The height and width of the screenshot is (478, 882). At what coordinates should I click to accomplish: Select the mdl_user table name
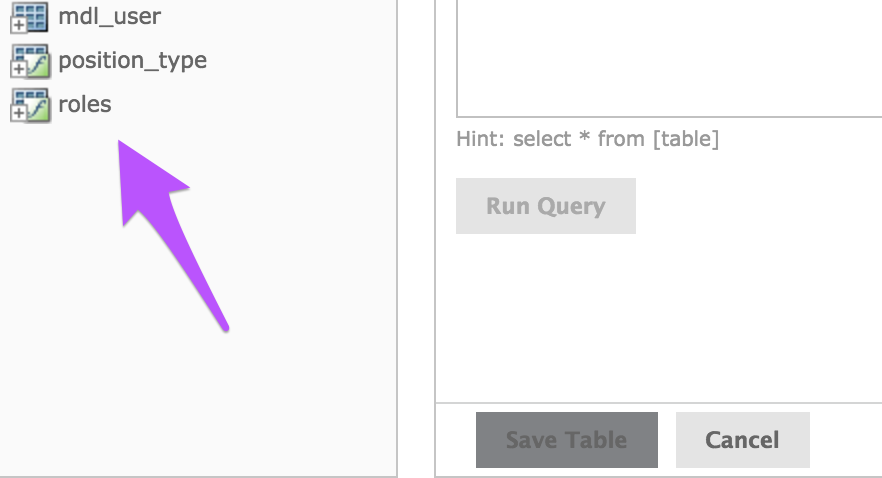point(110,16)
